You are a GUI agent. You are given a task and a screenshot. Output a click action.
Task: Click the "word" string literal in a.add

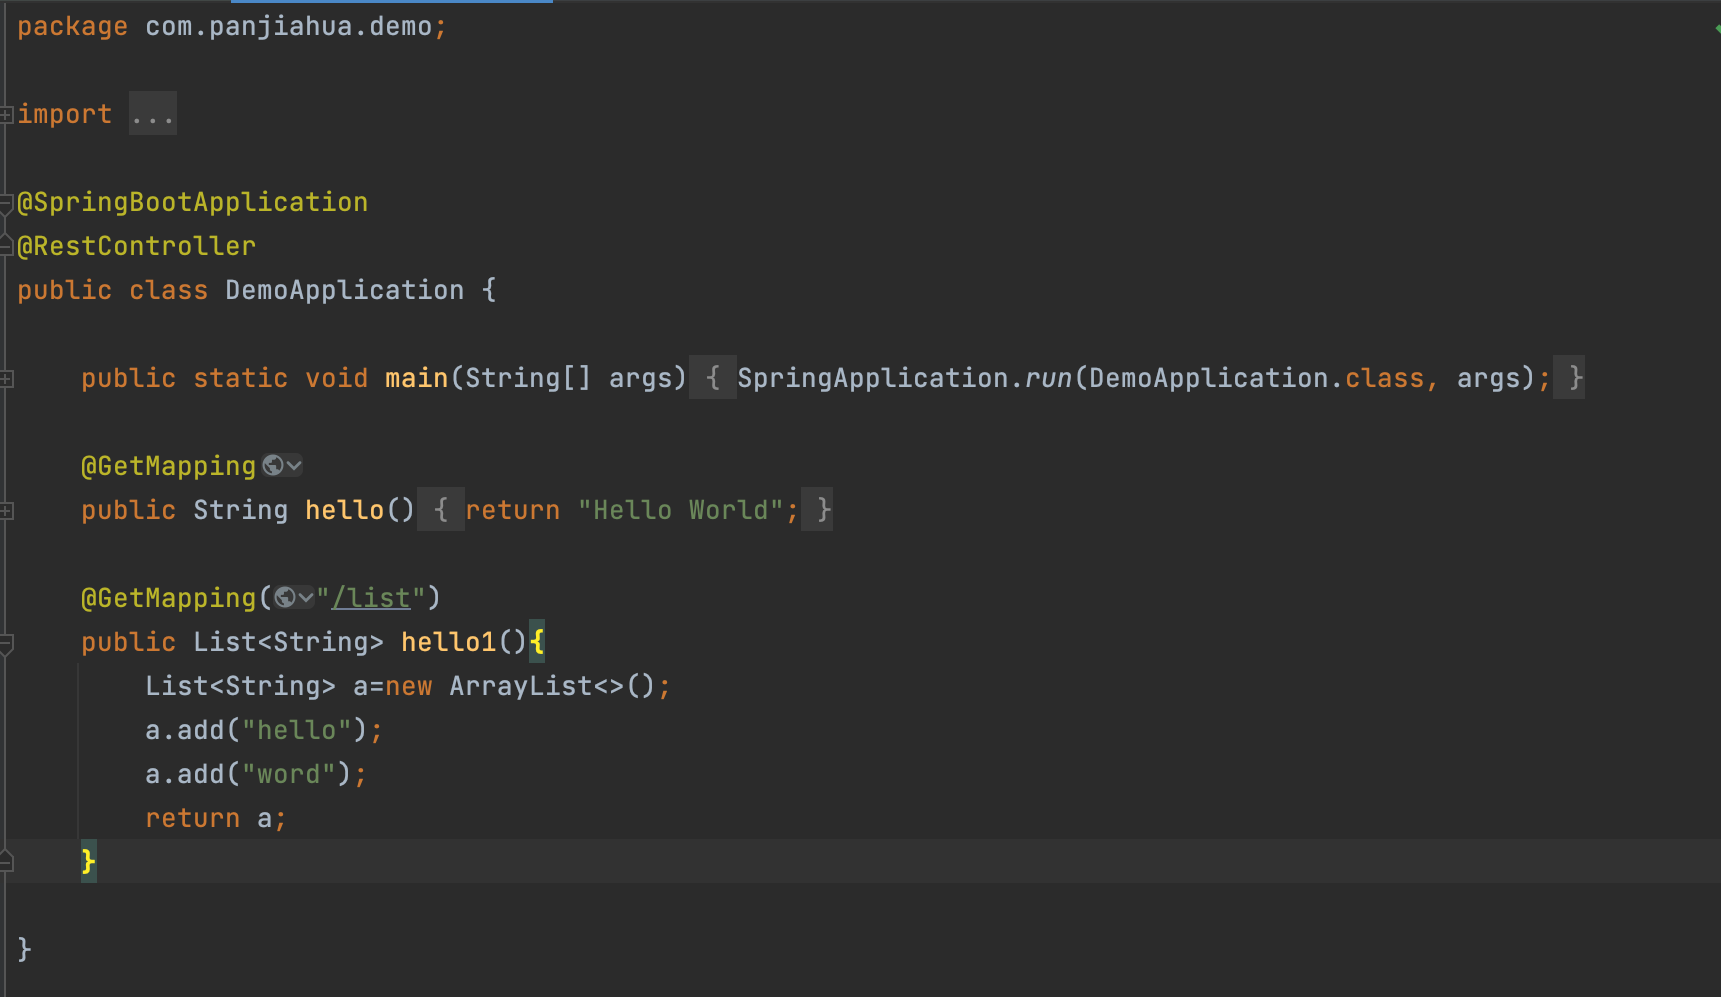tap(289, 773)
